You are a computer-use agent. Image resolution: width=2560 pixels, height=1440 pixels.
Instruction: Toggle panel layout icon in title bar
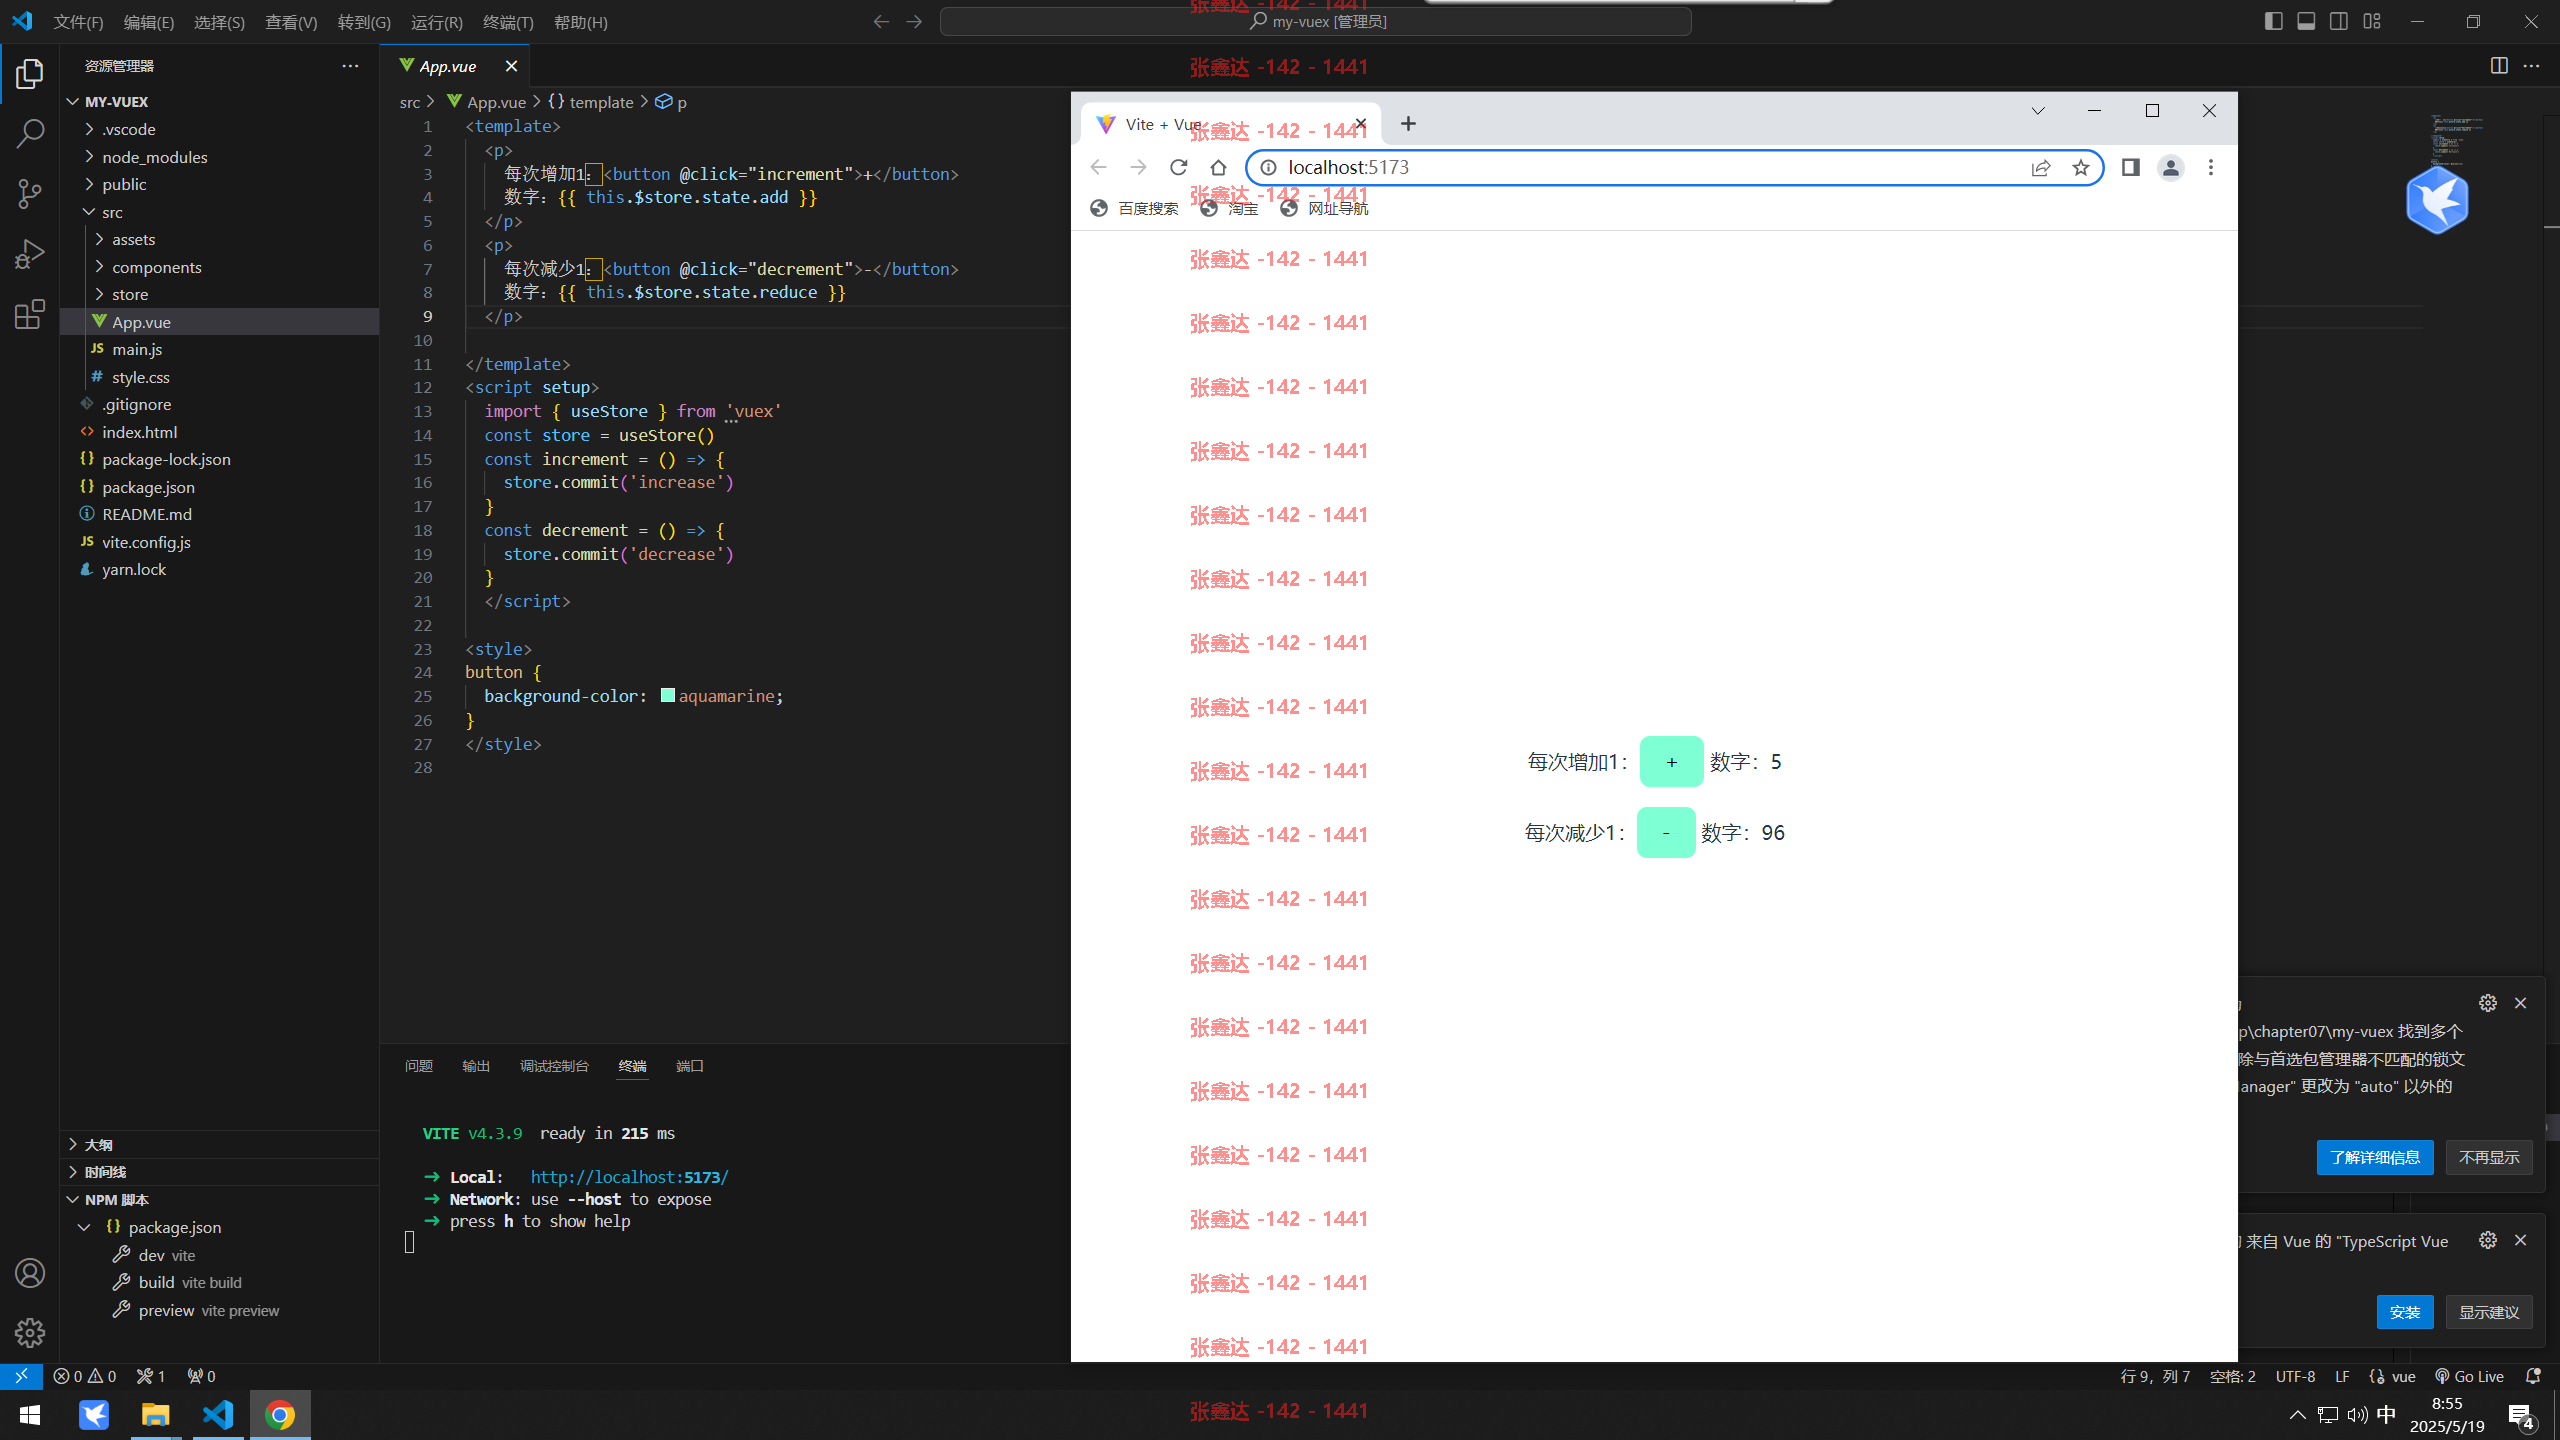coord(2306,22)
